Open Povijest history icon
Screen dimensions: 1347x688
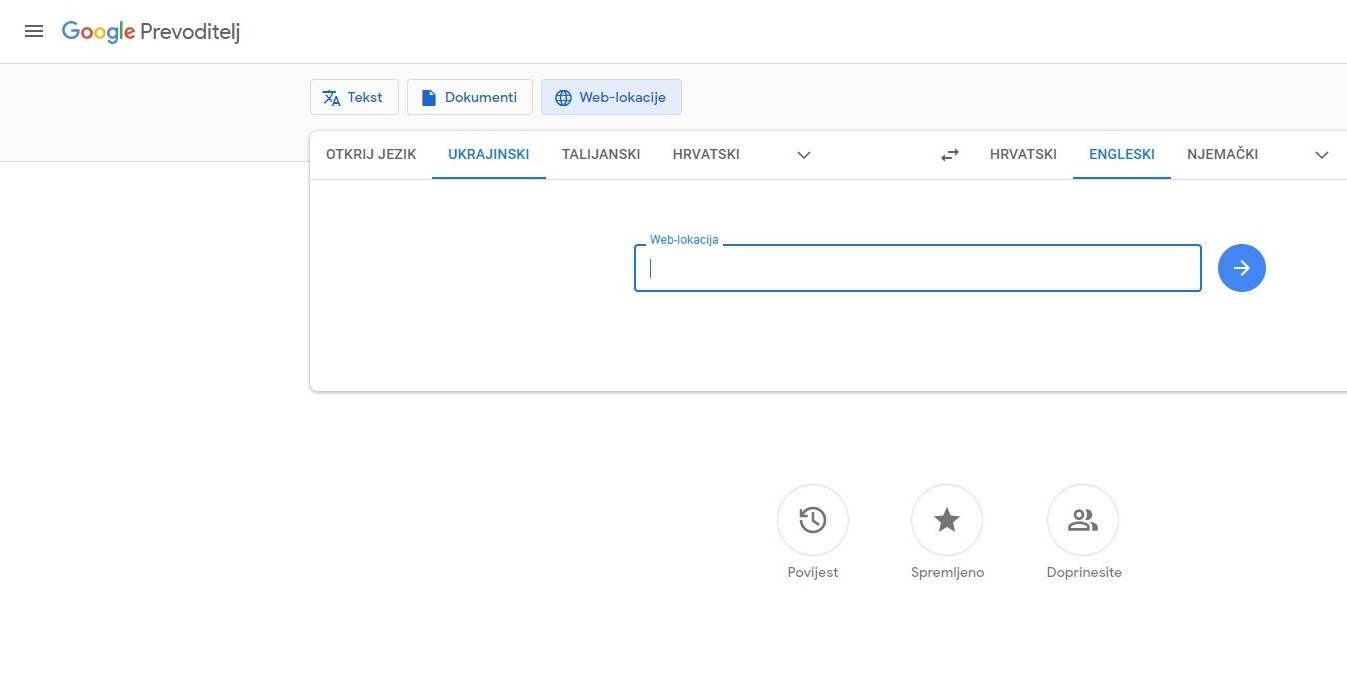coord(813,520)
